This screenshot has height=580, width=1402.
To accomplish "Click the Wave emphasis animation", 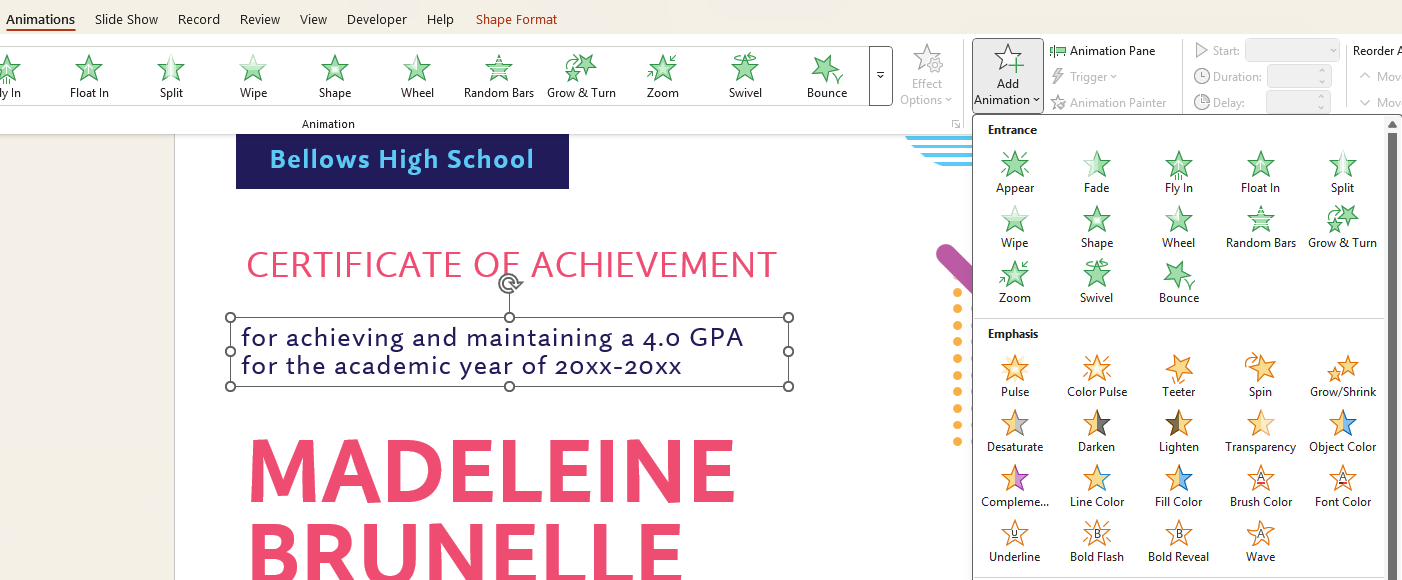I will (x=1260, y=541).
